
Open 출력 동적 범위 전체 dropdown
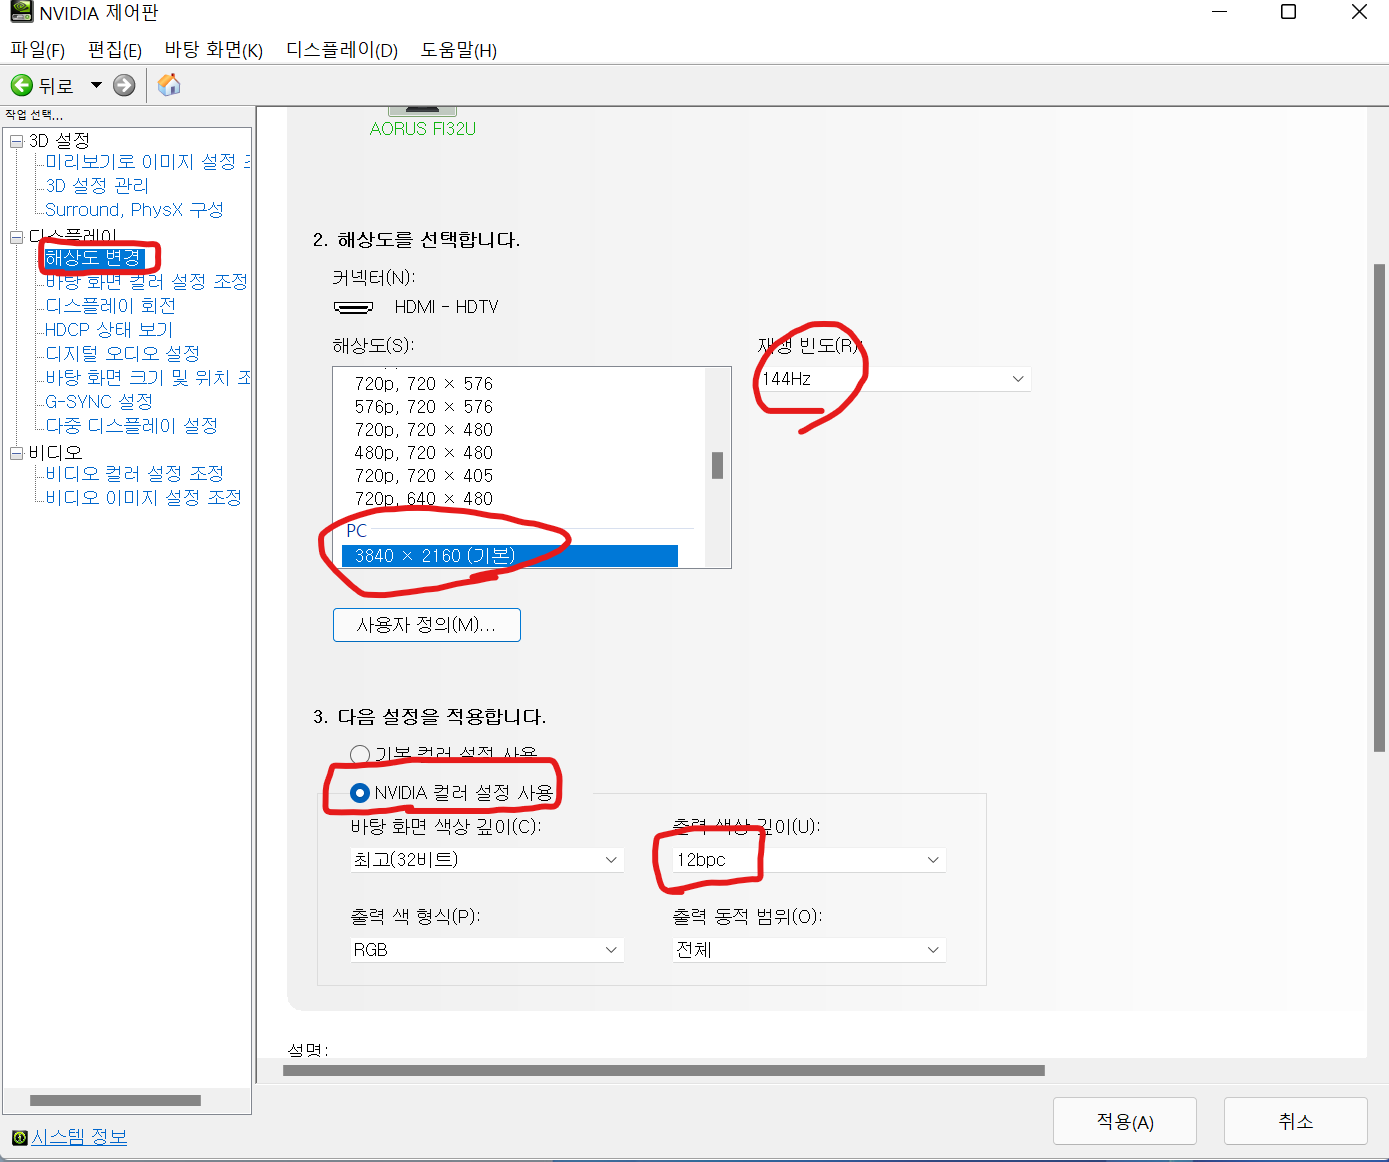[809, 950]
